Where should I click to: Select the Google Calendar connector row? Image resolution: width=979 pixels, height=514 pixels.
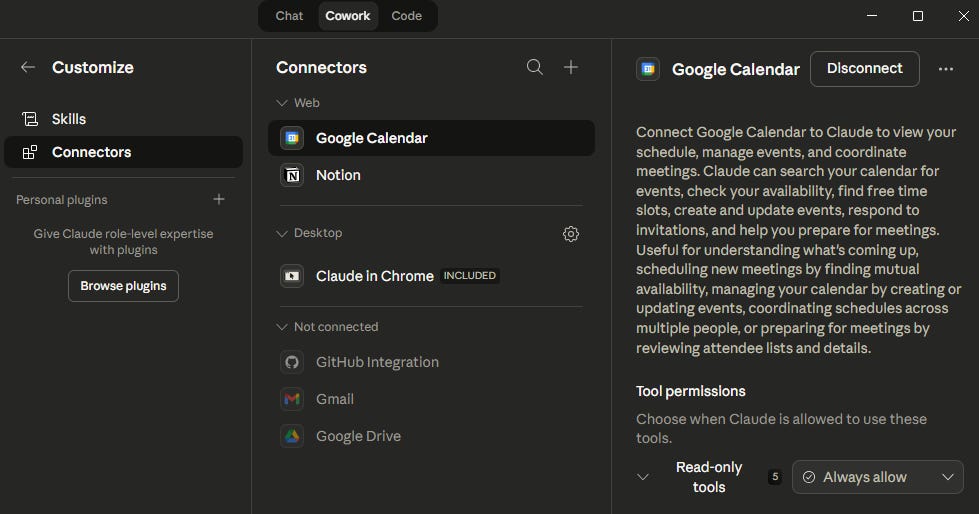(431, 138)
